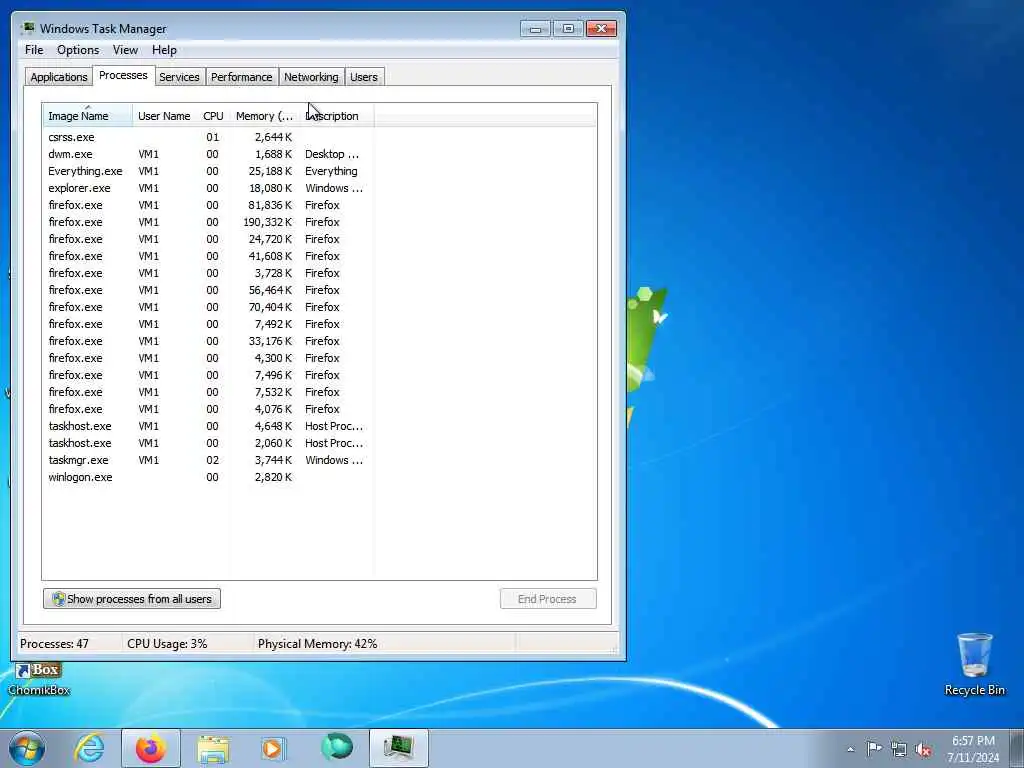Image resolution: width=1024 pixels, height=768 pixels.
Task: Click the CPU Usage: 3% status entry
Action: (x=167, y=643)
